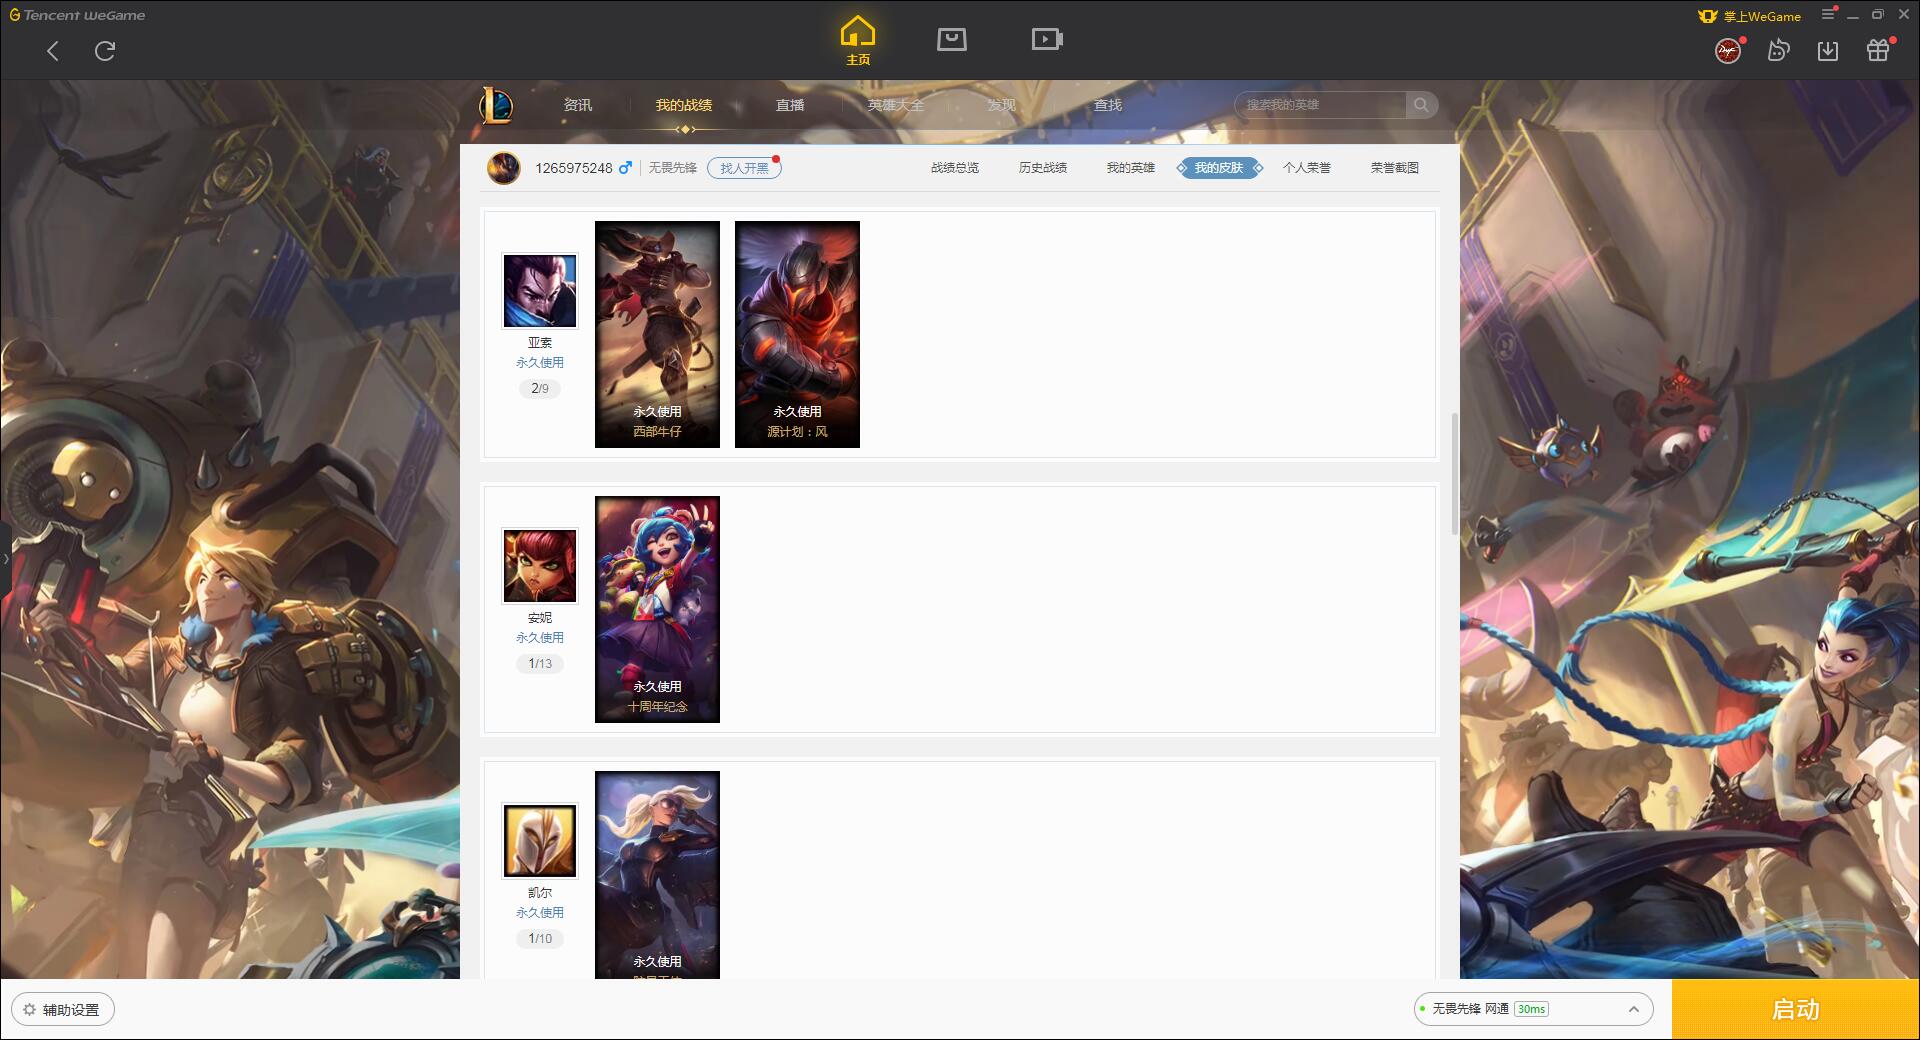
Task: Open the 凯尔 skin card
Action: [657, 875]
